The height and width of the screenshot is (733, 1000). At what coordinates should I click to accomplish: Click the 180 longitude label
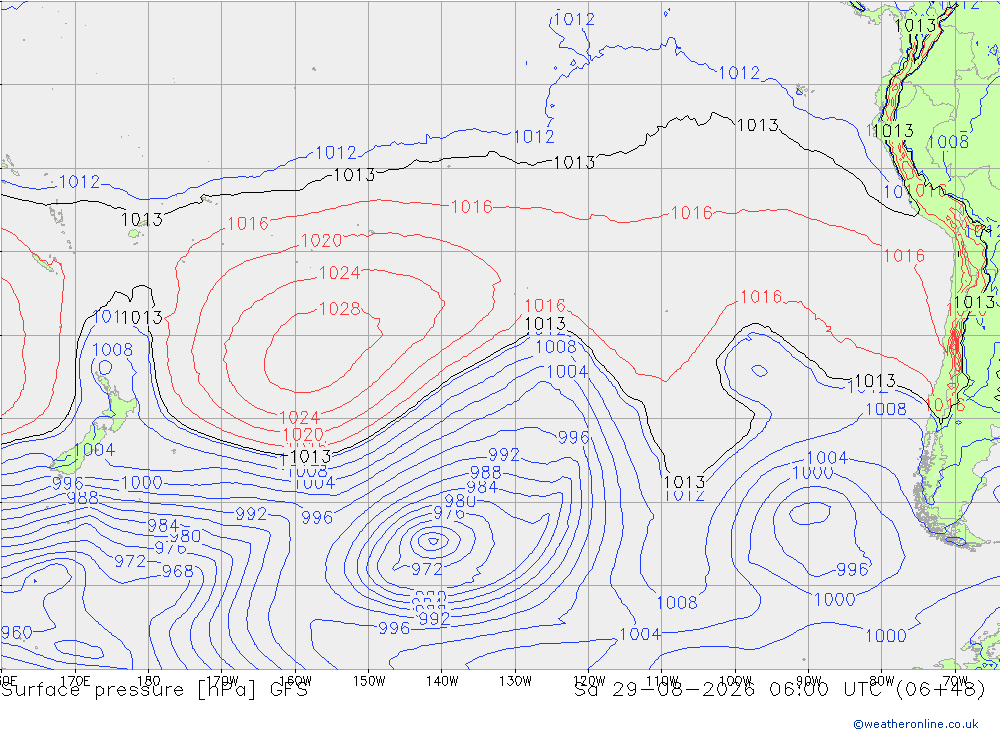coord(149,681)
